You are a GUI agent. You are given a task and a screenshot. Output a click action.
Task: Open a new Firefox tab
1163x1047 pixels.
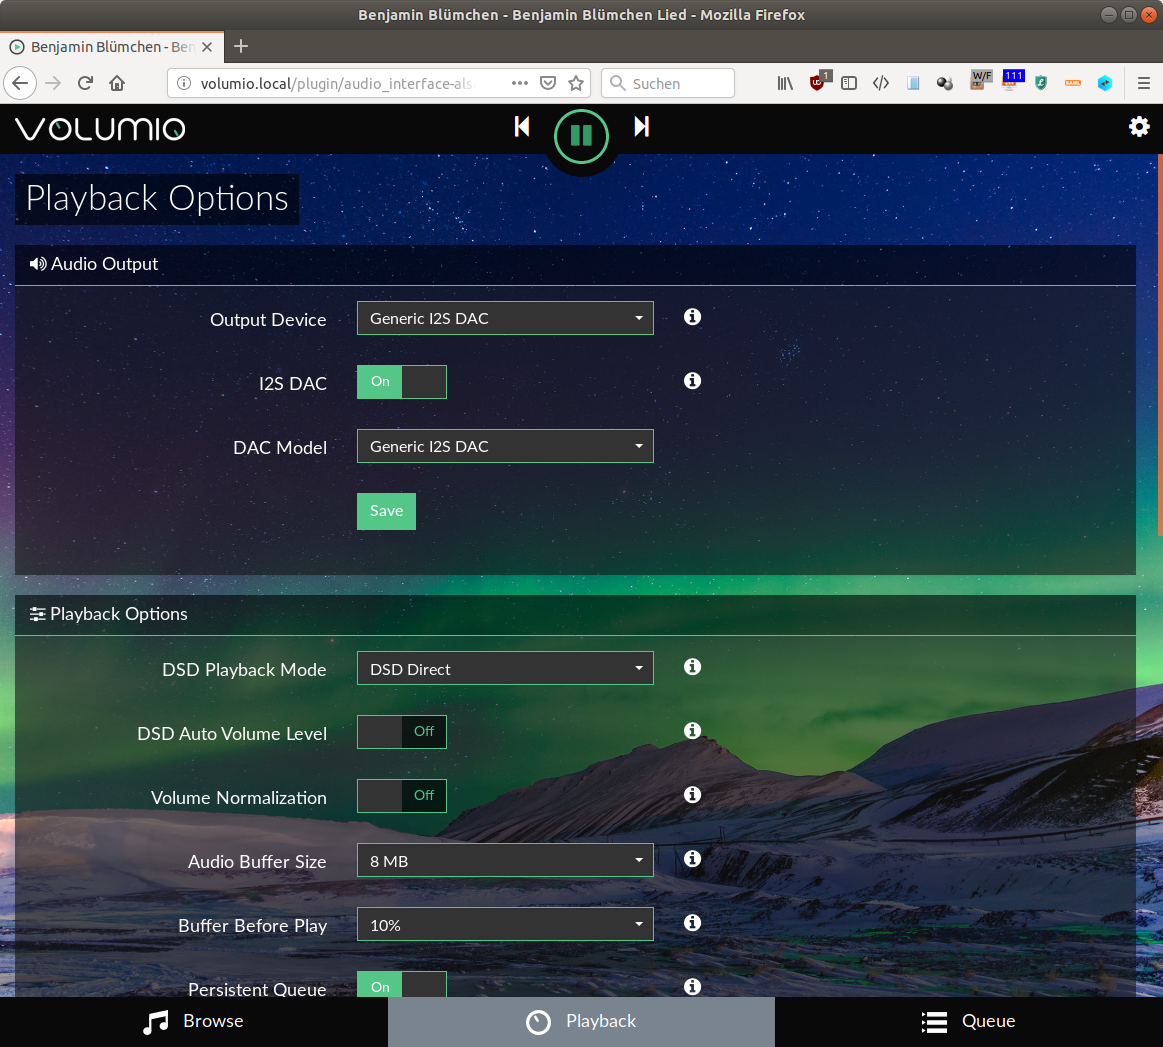[x=241, y=46]
